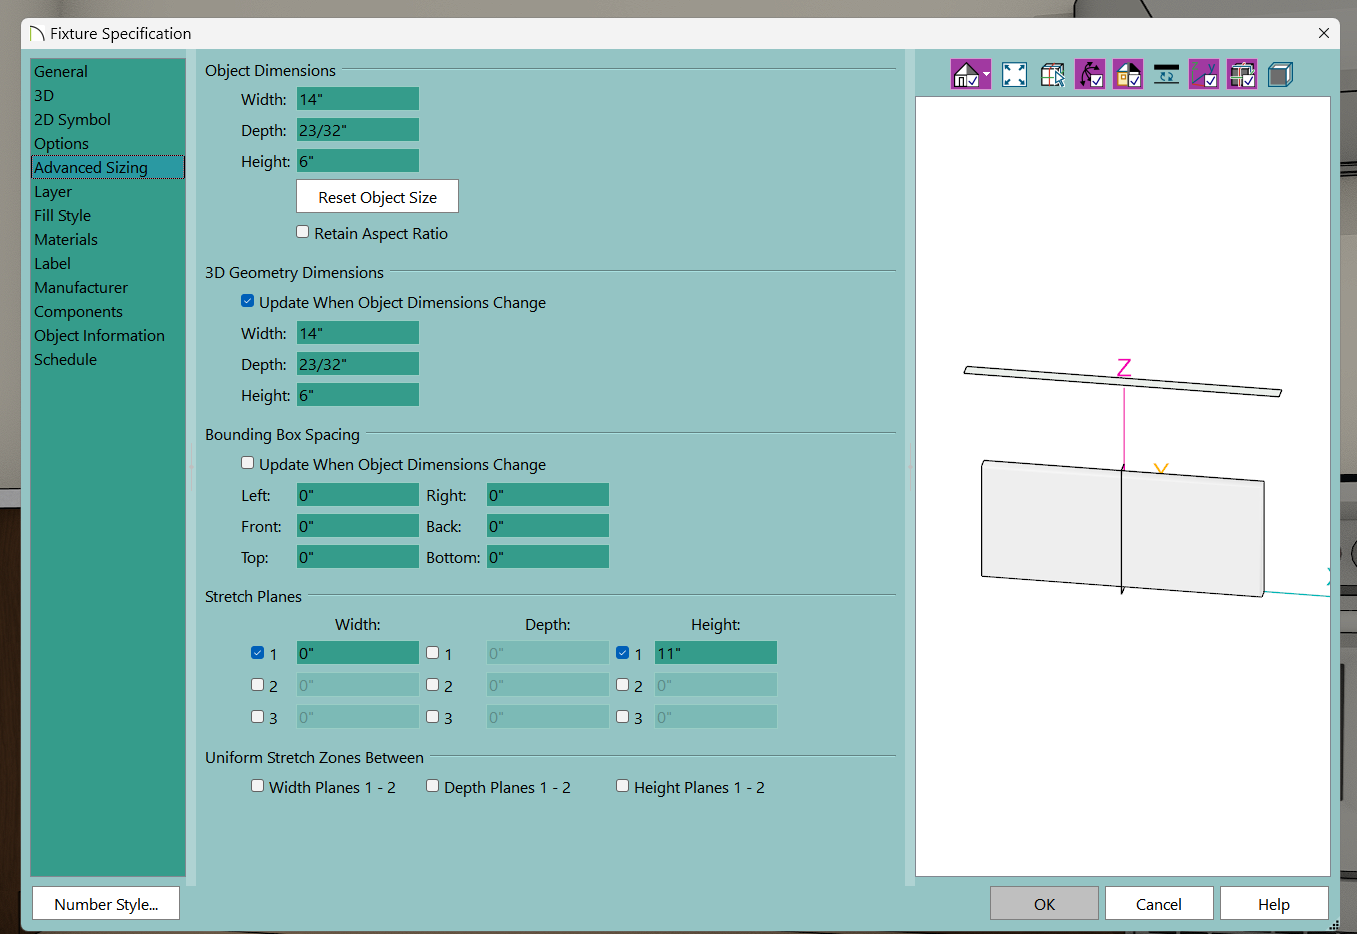This screenshot has height=934, width=1357.
Task: Uncheck Update When Object Dimensions Change for 3D Geometry
Action: pyautogui.click(x=248, y=301)
